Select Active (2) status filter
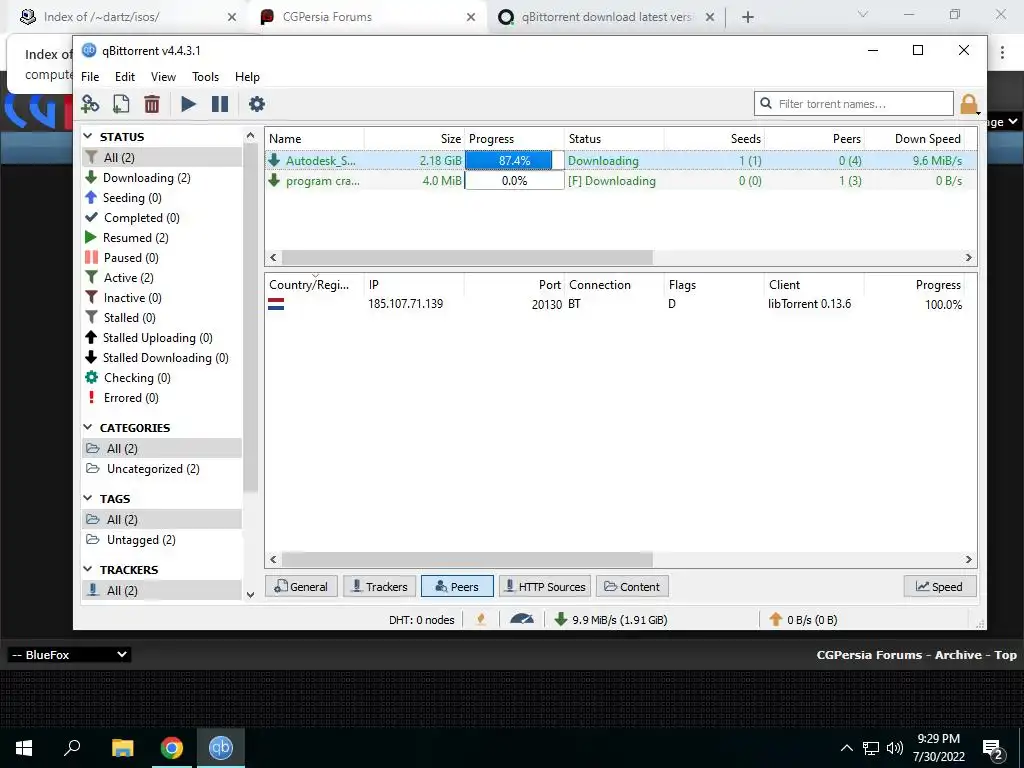Viewport: 1024px width, 768px height. (129, 278)
